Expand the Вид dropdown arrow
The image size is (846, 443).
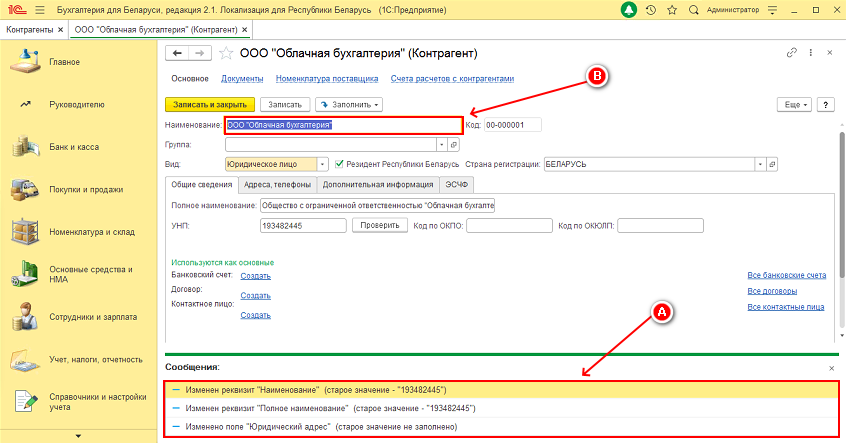[323, 164]
